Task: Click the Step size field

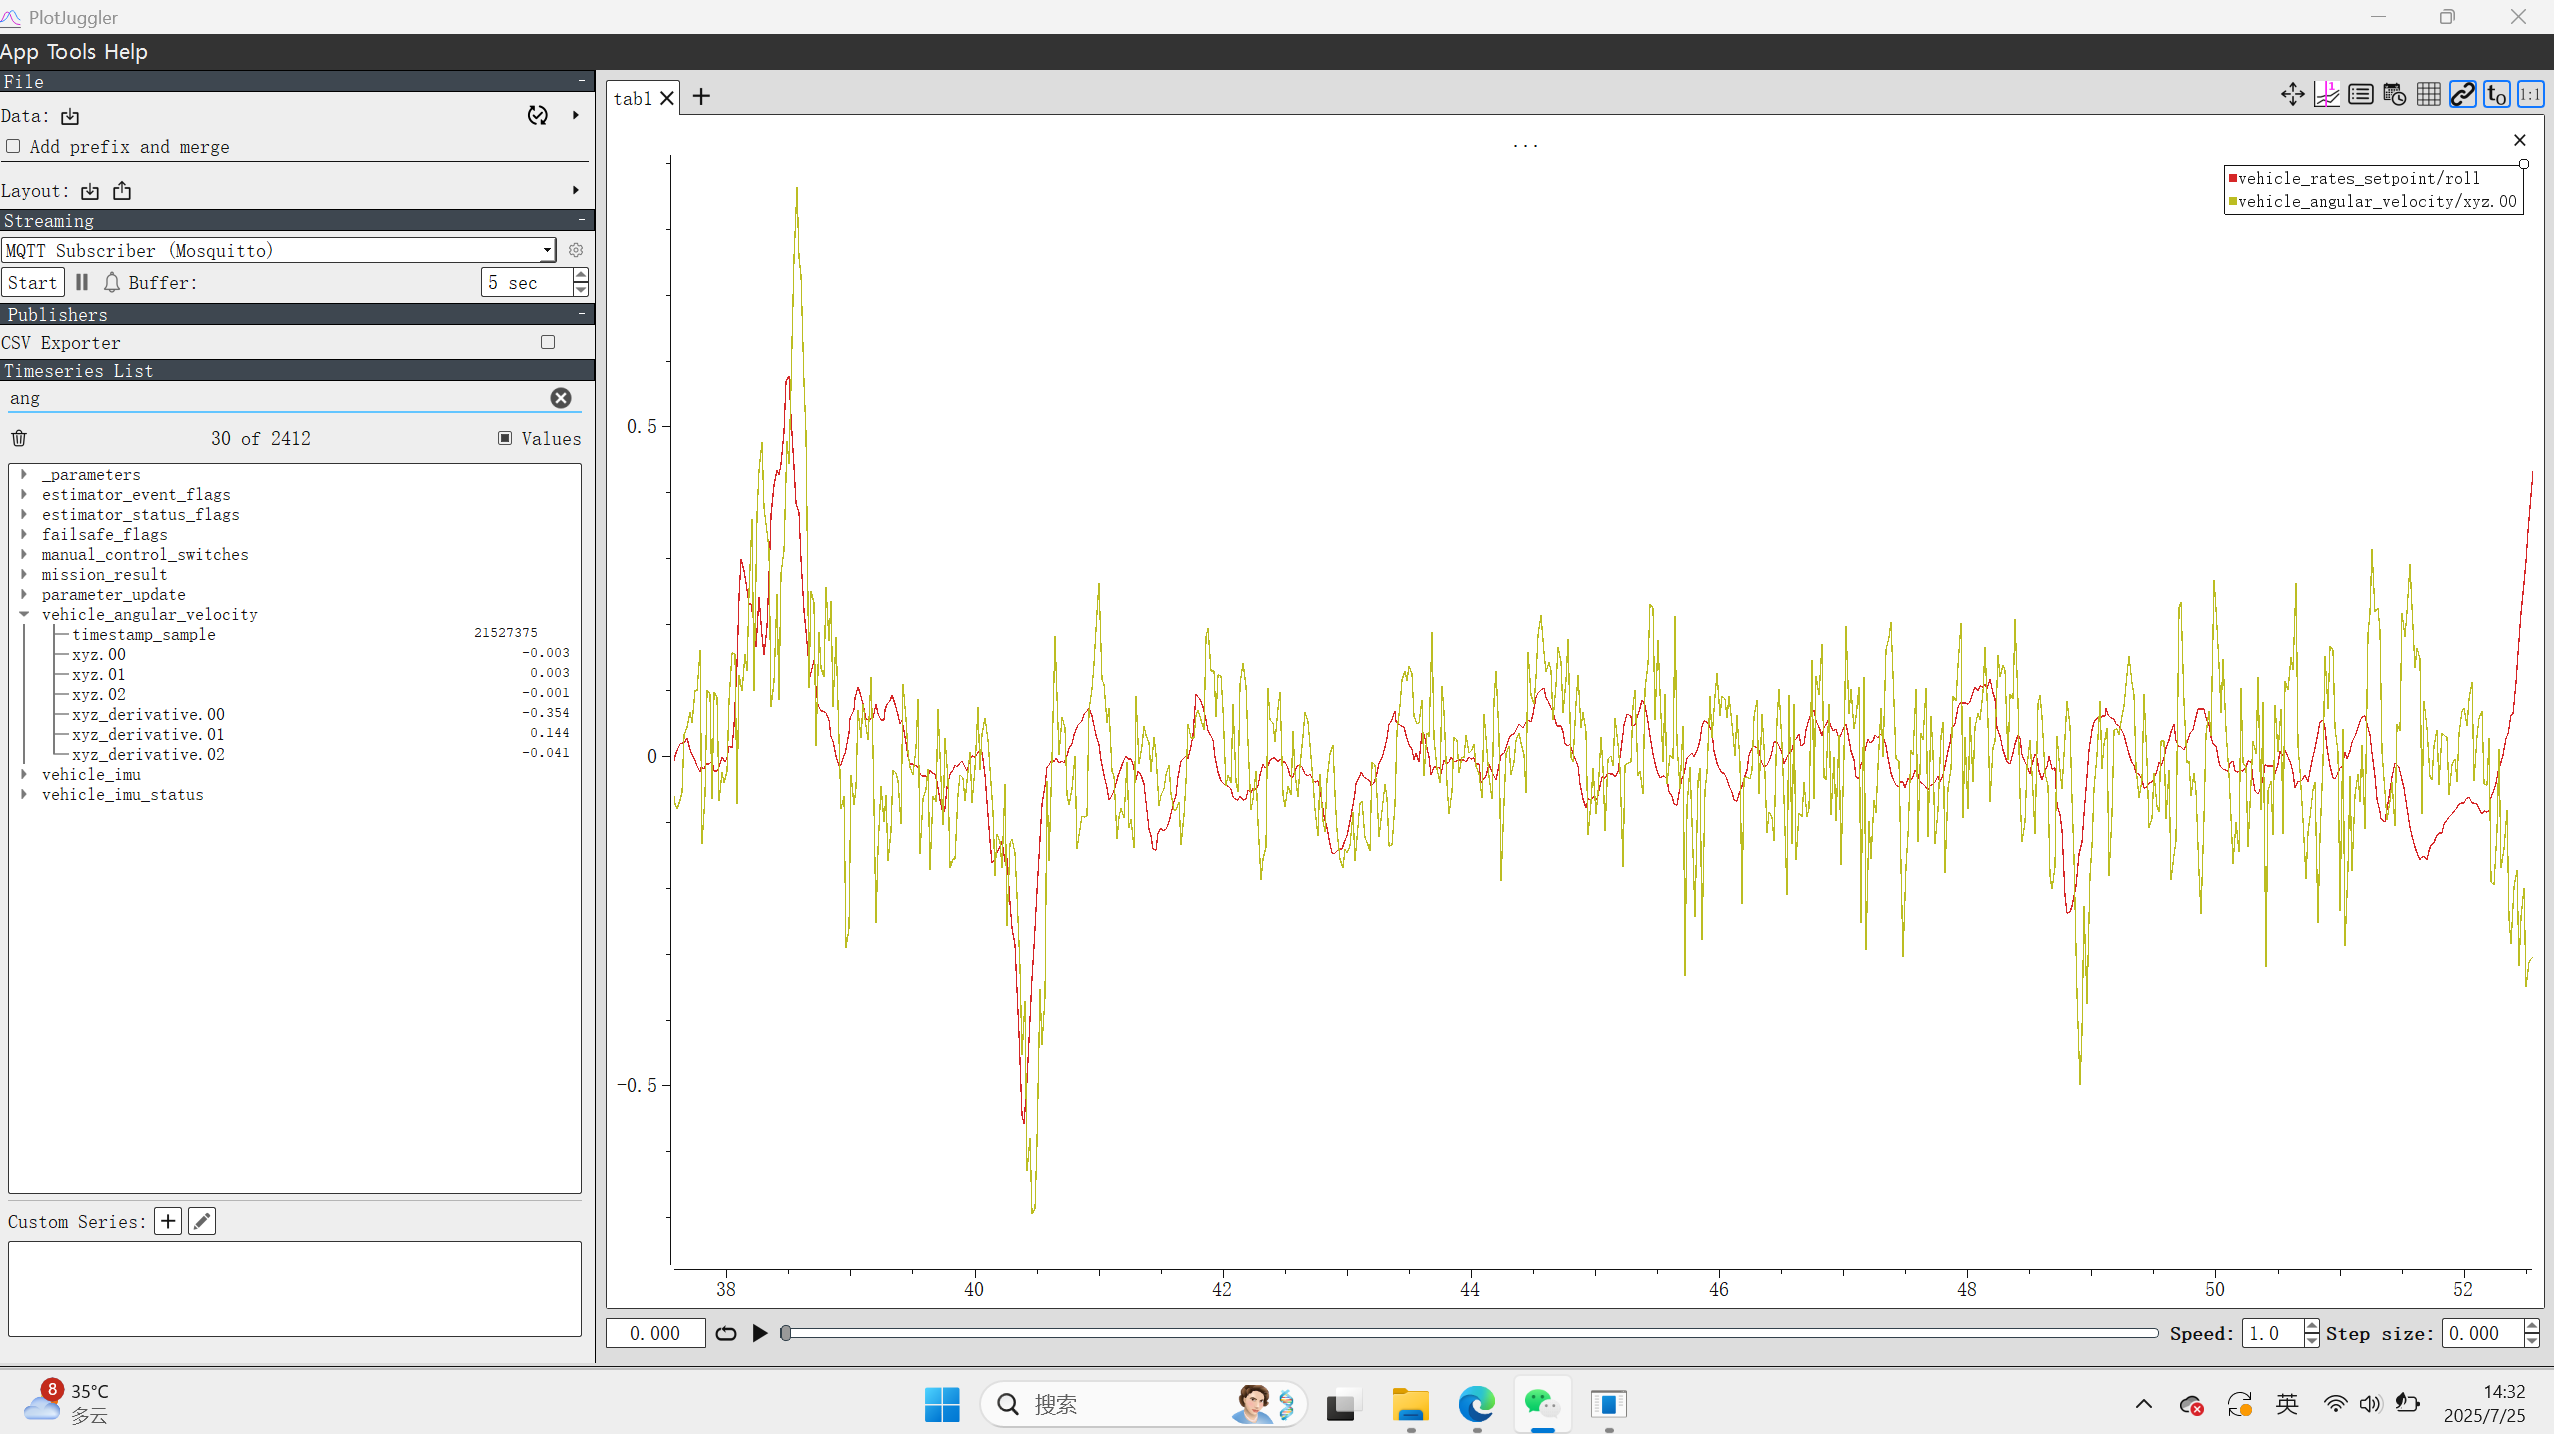Action: [x=2482, y=1334]
